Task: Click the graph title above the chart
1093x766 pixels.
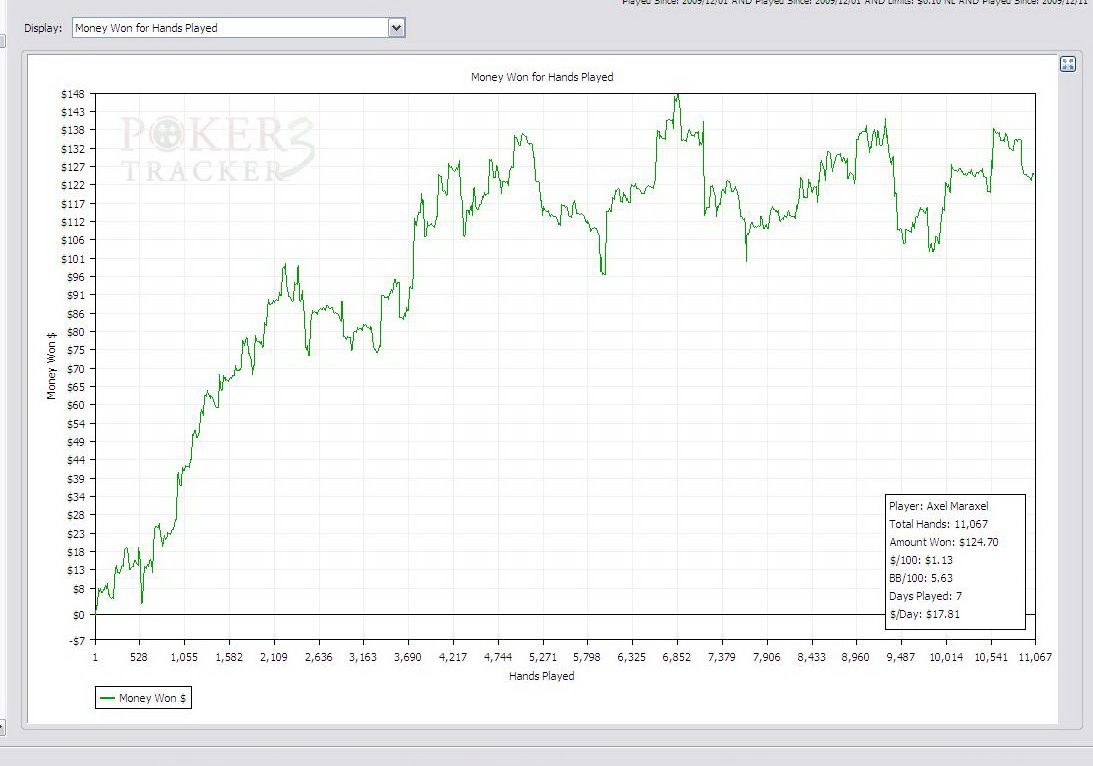Action: click(542, 77)
